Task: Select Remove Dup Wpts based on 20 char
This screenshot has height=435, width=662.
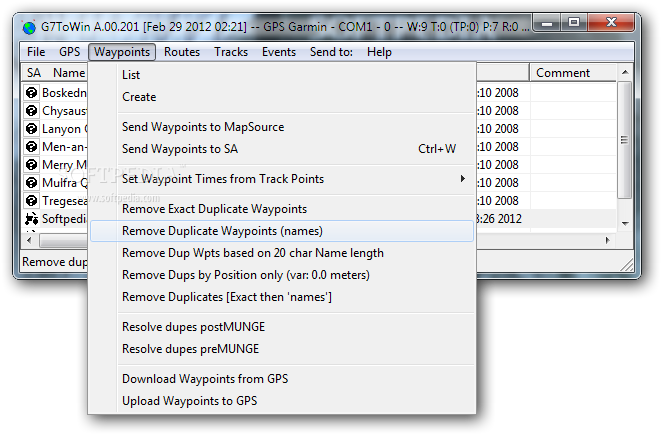Action: coord(282,253)
